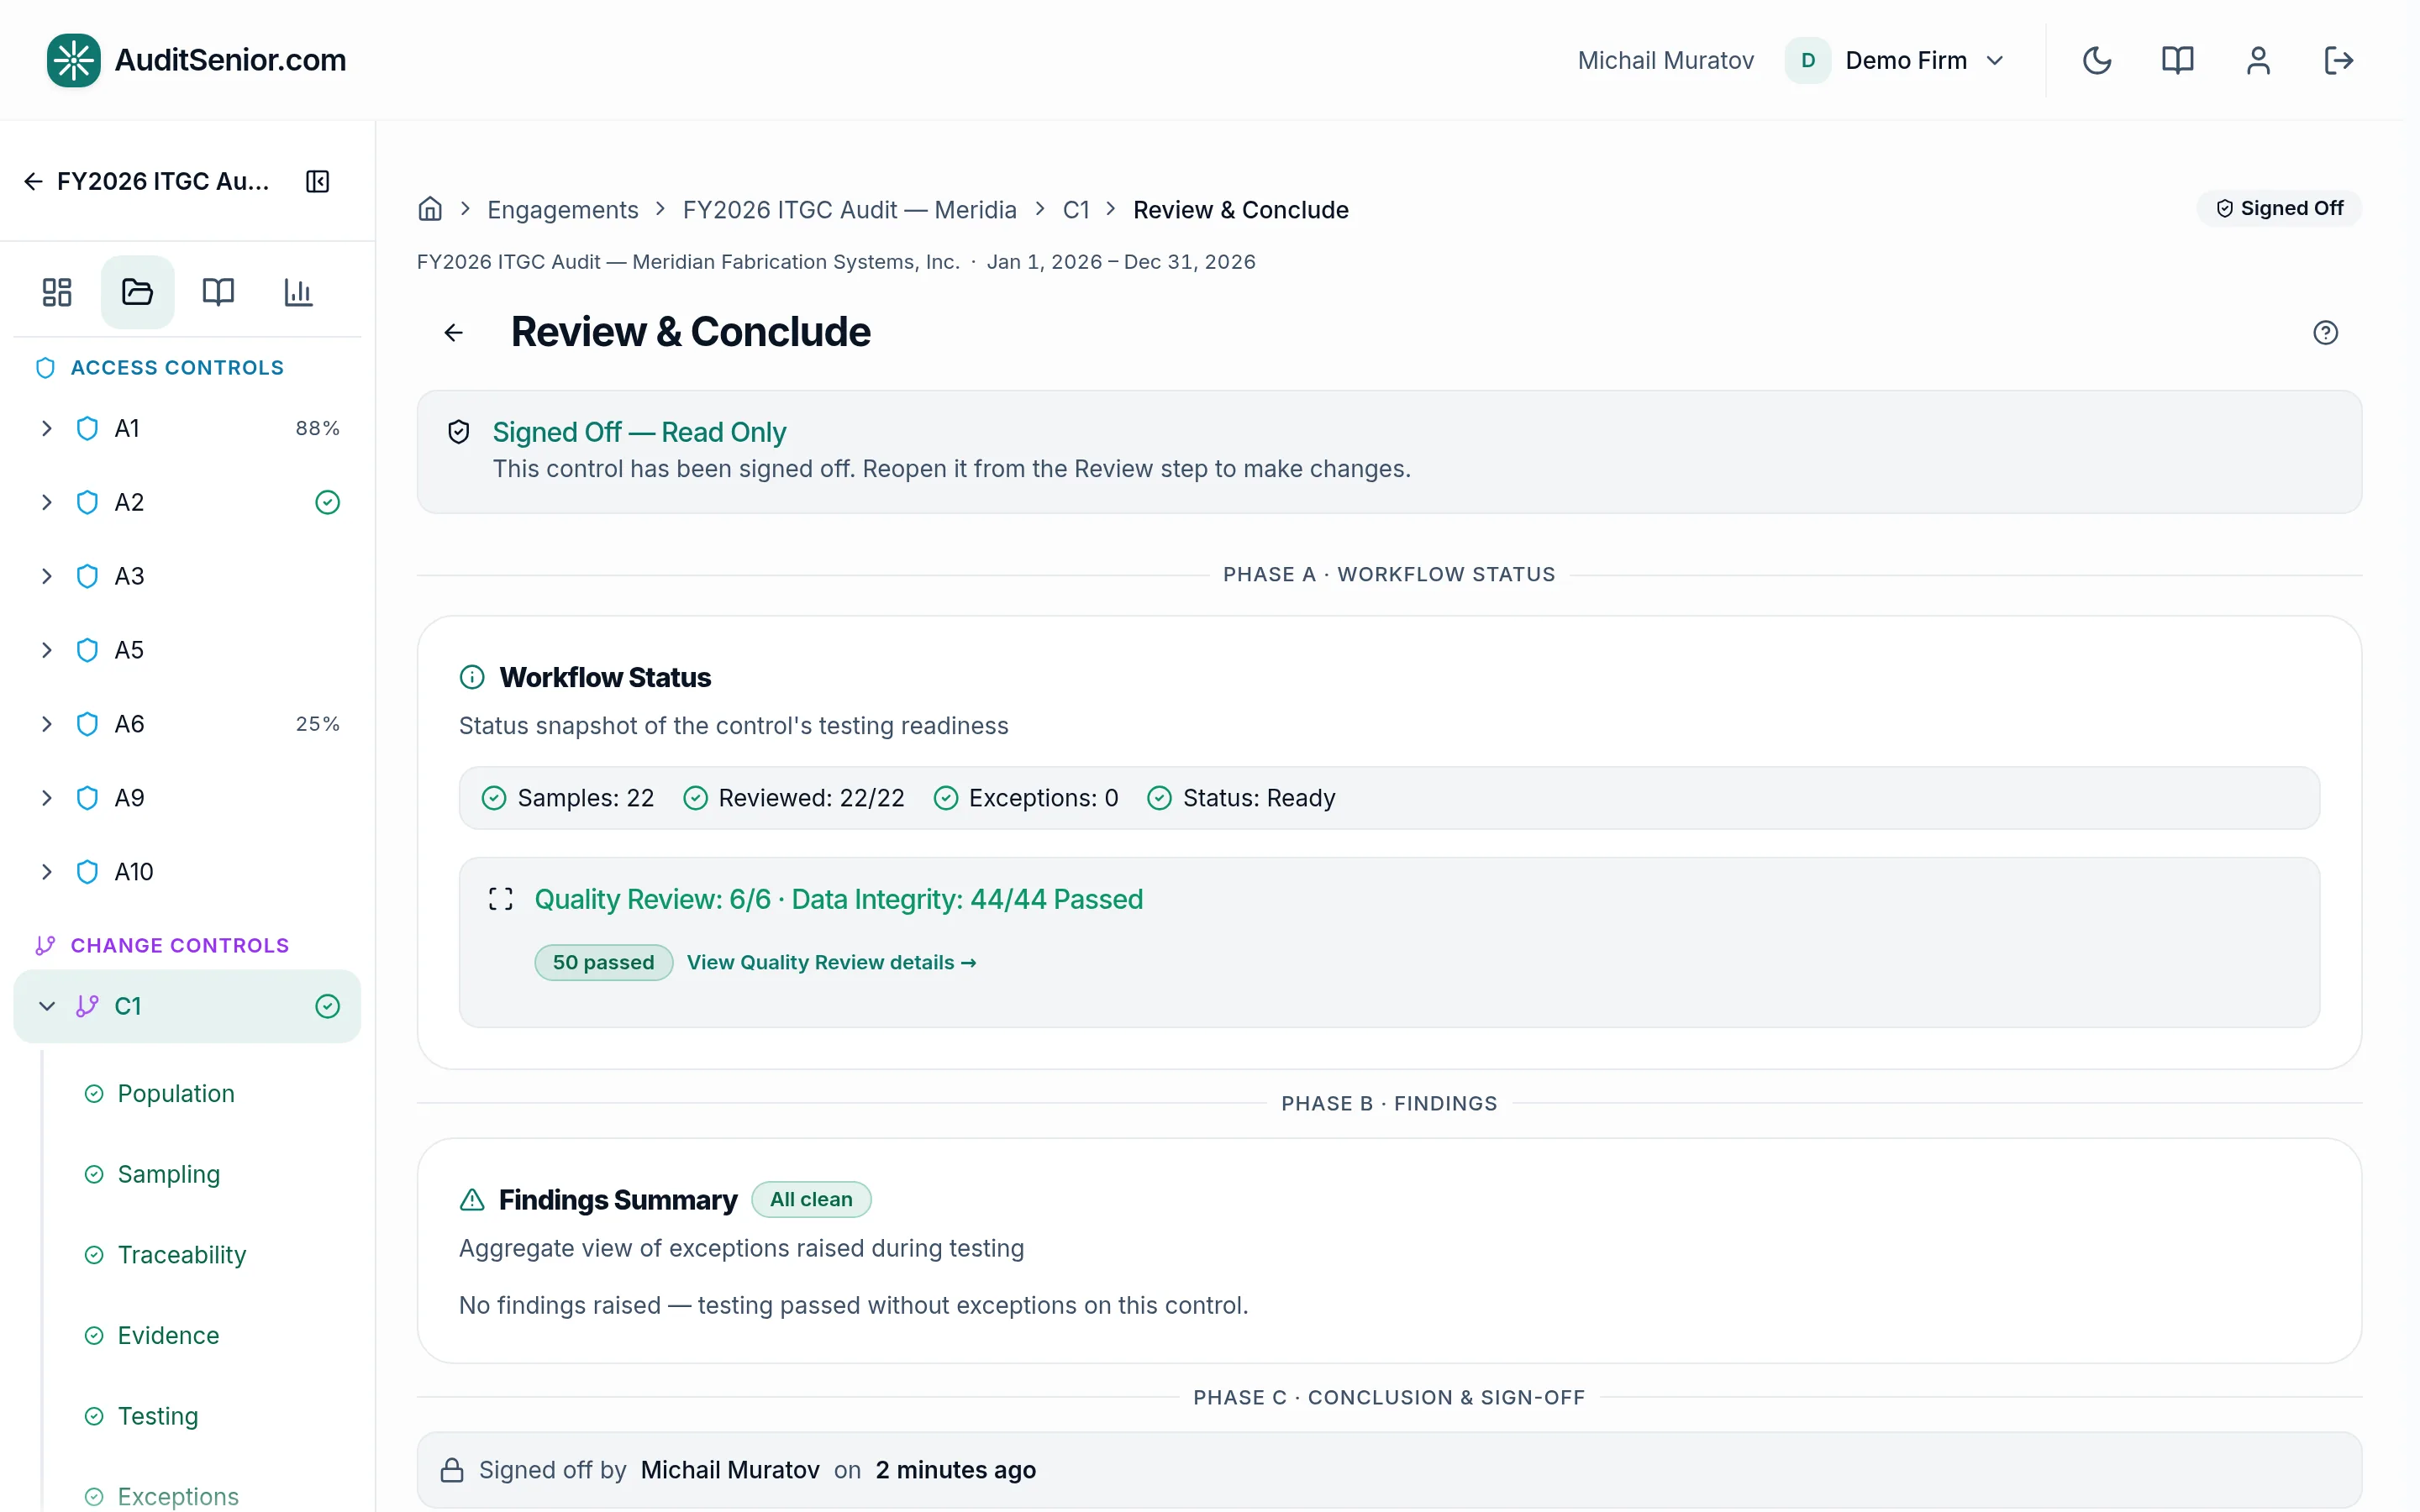This screenshot has height=1512, width=2420.
Task: Expand the A3 control
Action: [47, 576]
